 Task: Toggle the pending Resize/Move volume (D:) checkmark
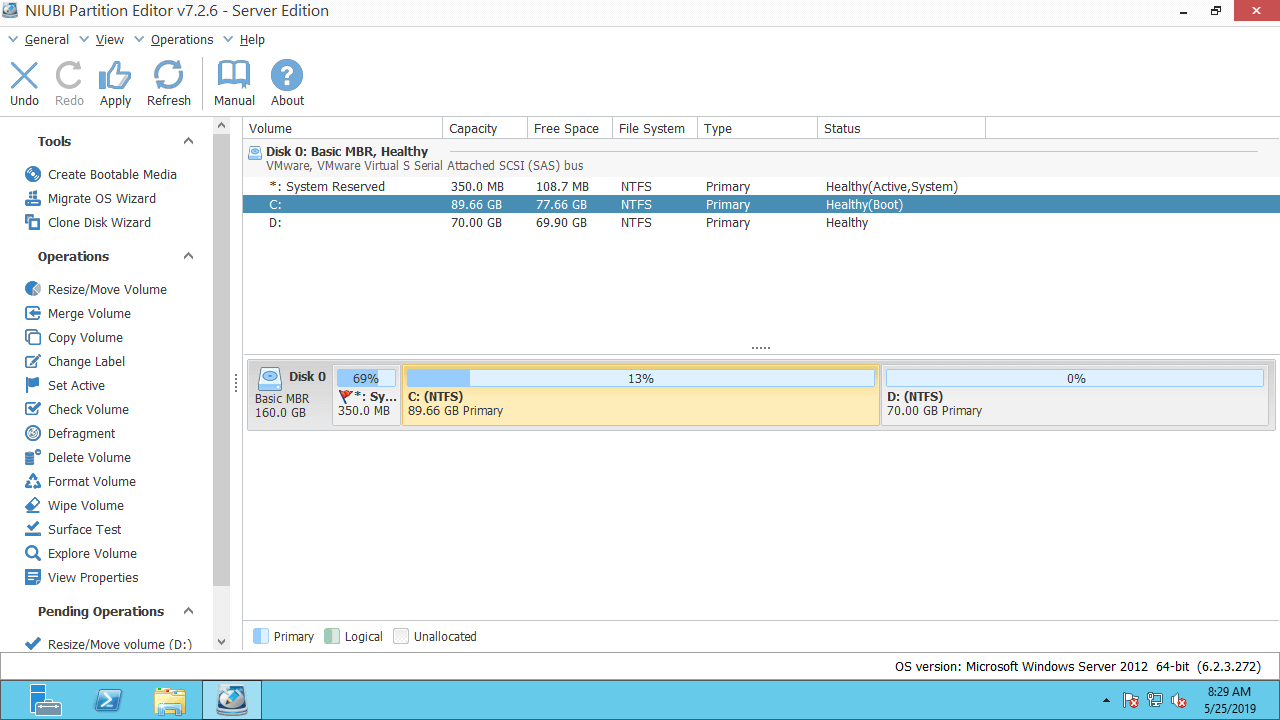pyautogui.click(x=33, y=644)
